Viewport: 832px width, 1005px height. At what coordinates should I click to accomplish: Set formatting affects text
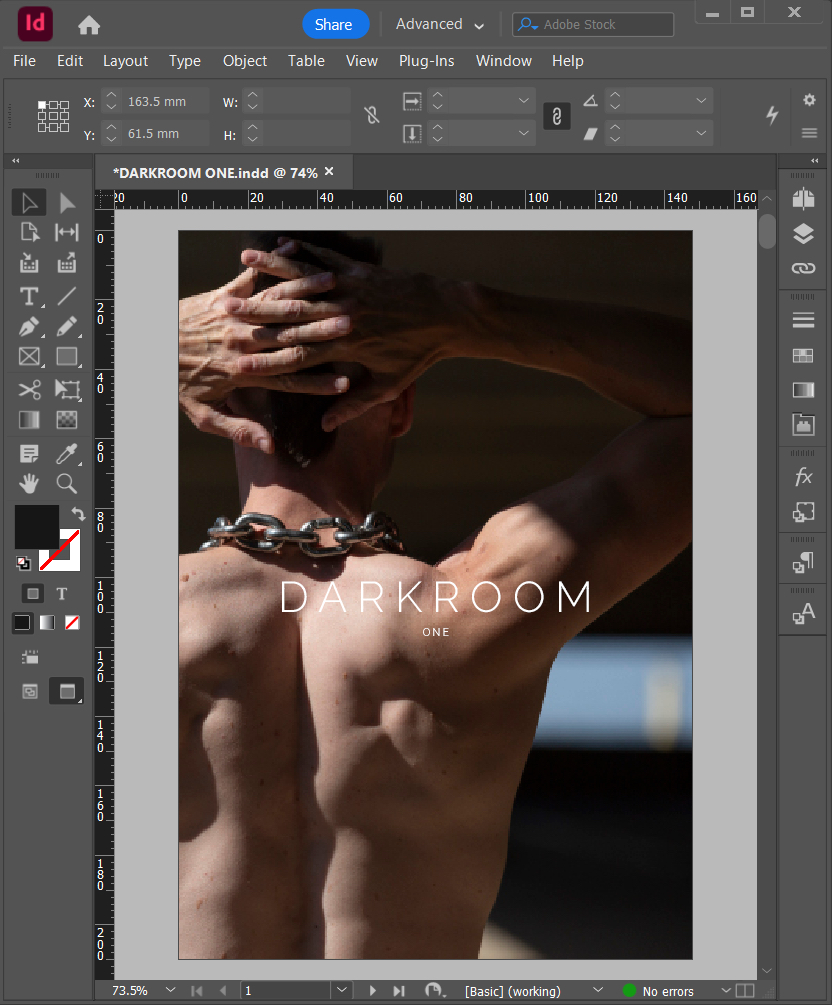click(62, 594)
